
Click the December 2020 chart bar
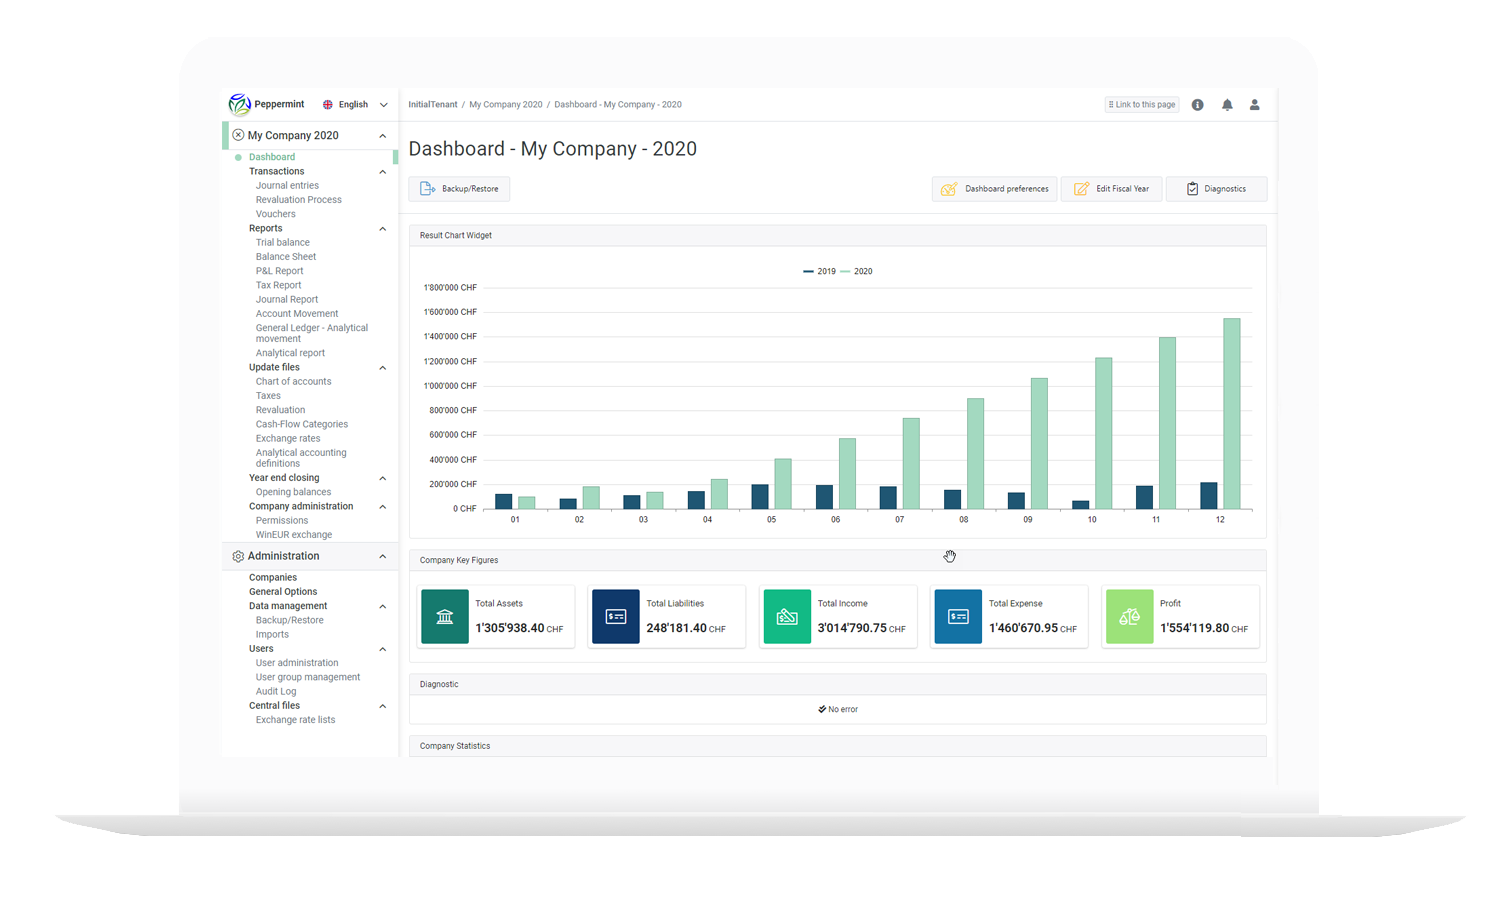pyautogui.click(x=1231, y=415)
